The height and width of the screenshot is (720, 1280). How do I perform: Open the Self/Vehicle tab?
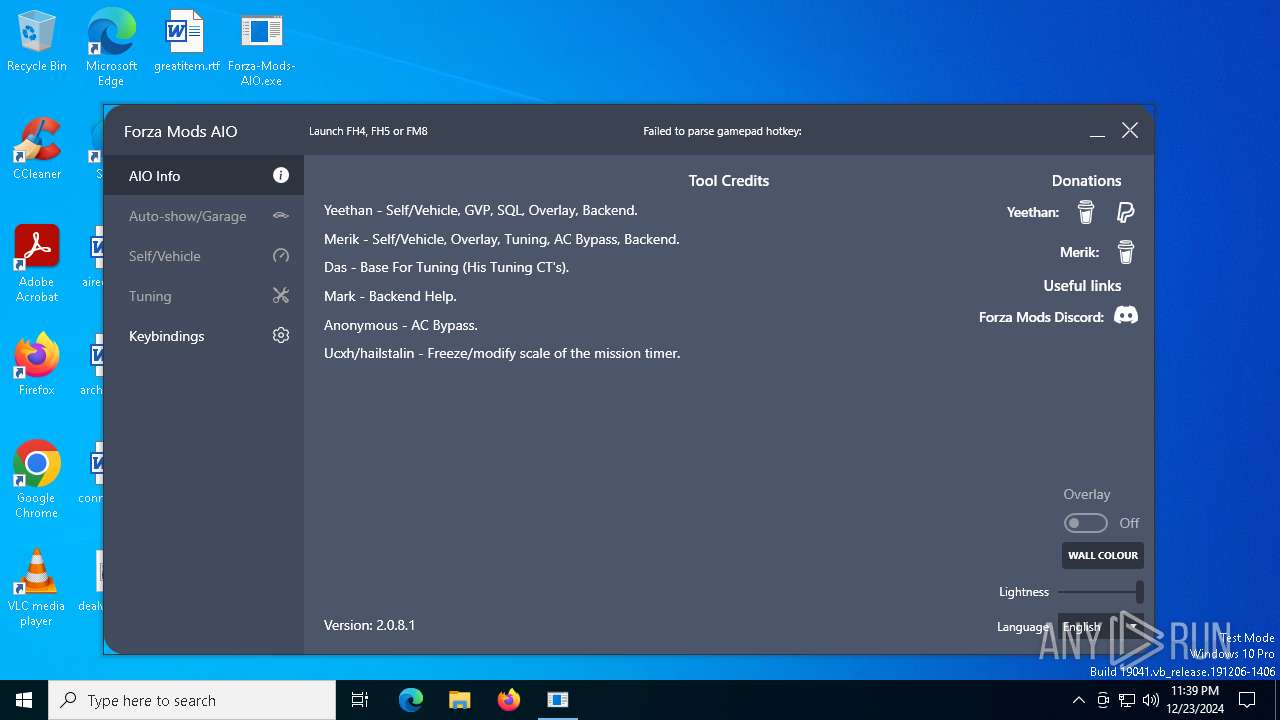click(204, 256)
